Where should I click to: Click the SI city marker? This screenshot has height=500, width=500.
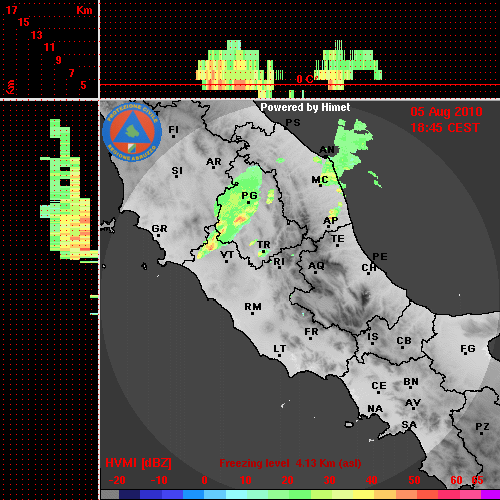176,176
